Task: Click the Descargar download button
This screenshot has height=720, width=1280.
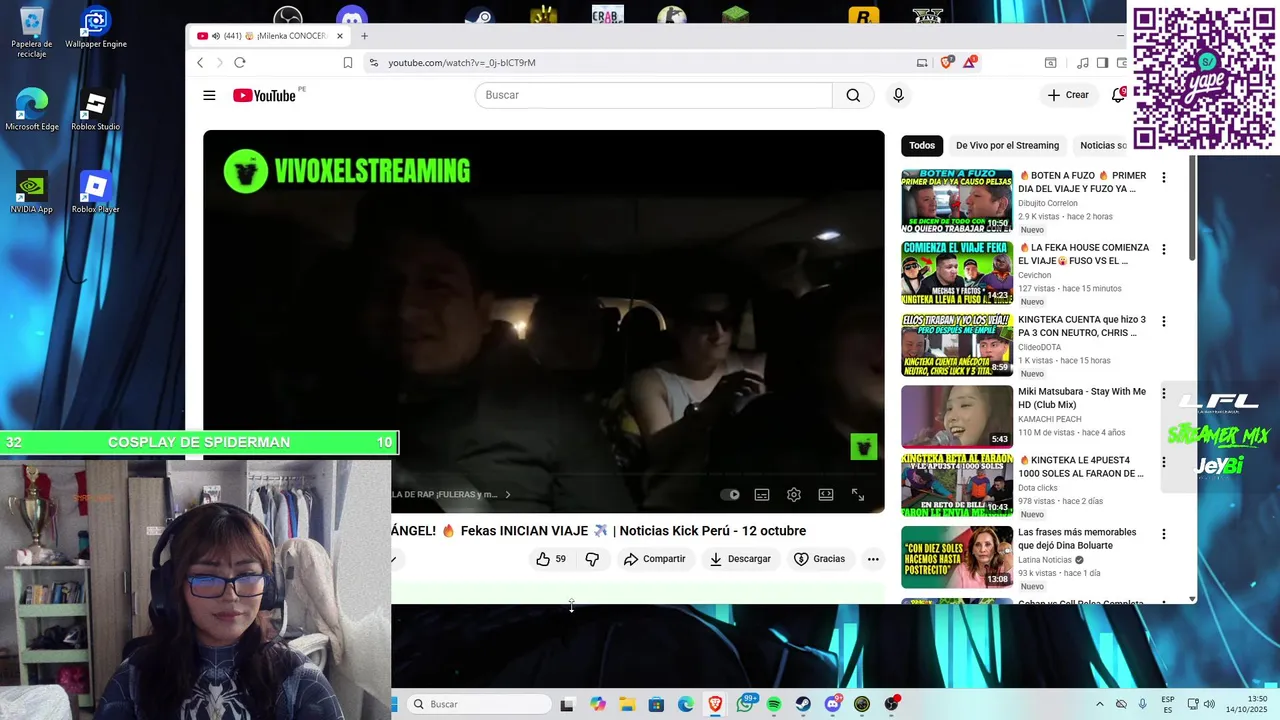Action: click(x=740, y=559)
